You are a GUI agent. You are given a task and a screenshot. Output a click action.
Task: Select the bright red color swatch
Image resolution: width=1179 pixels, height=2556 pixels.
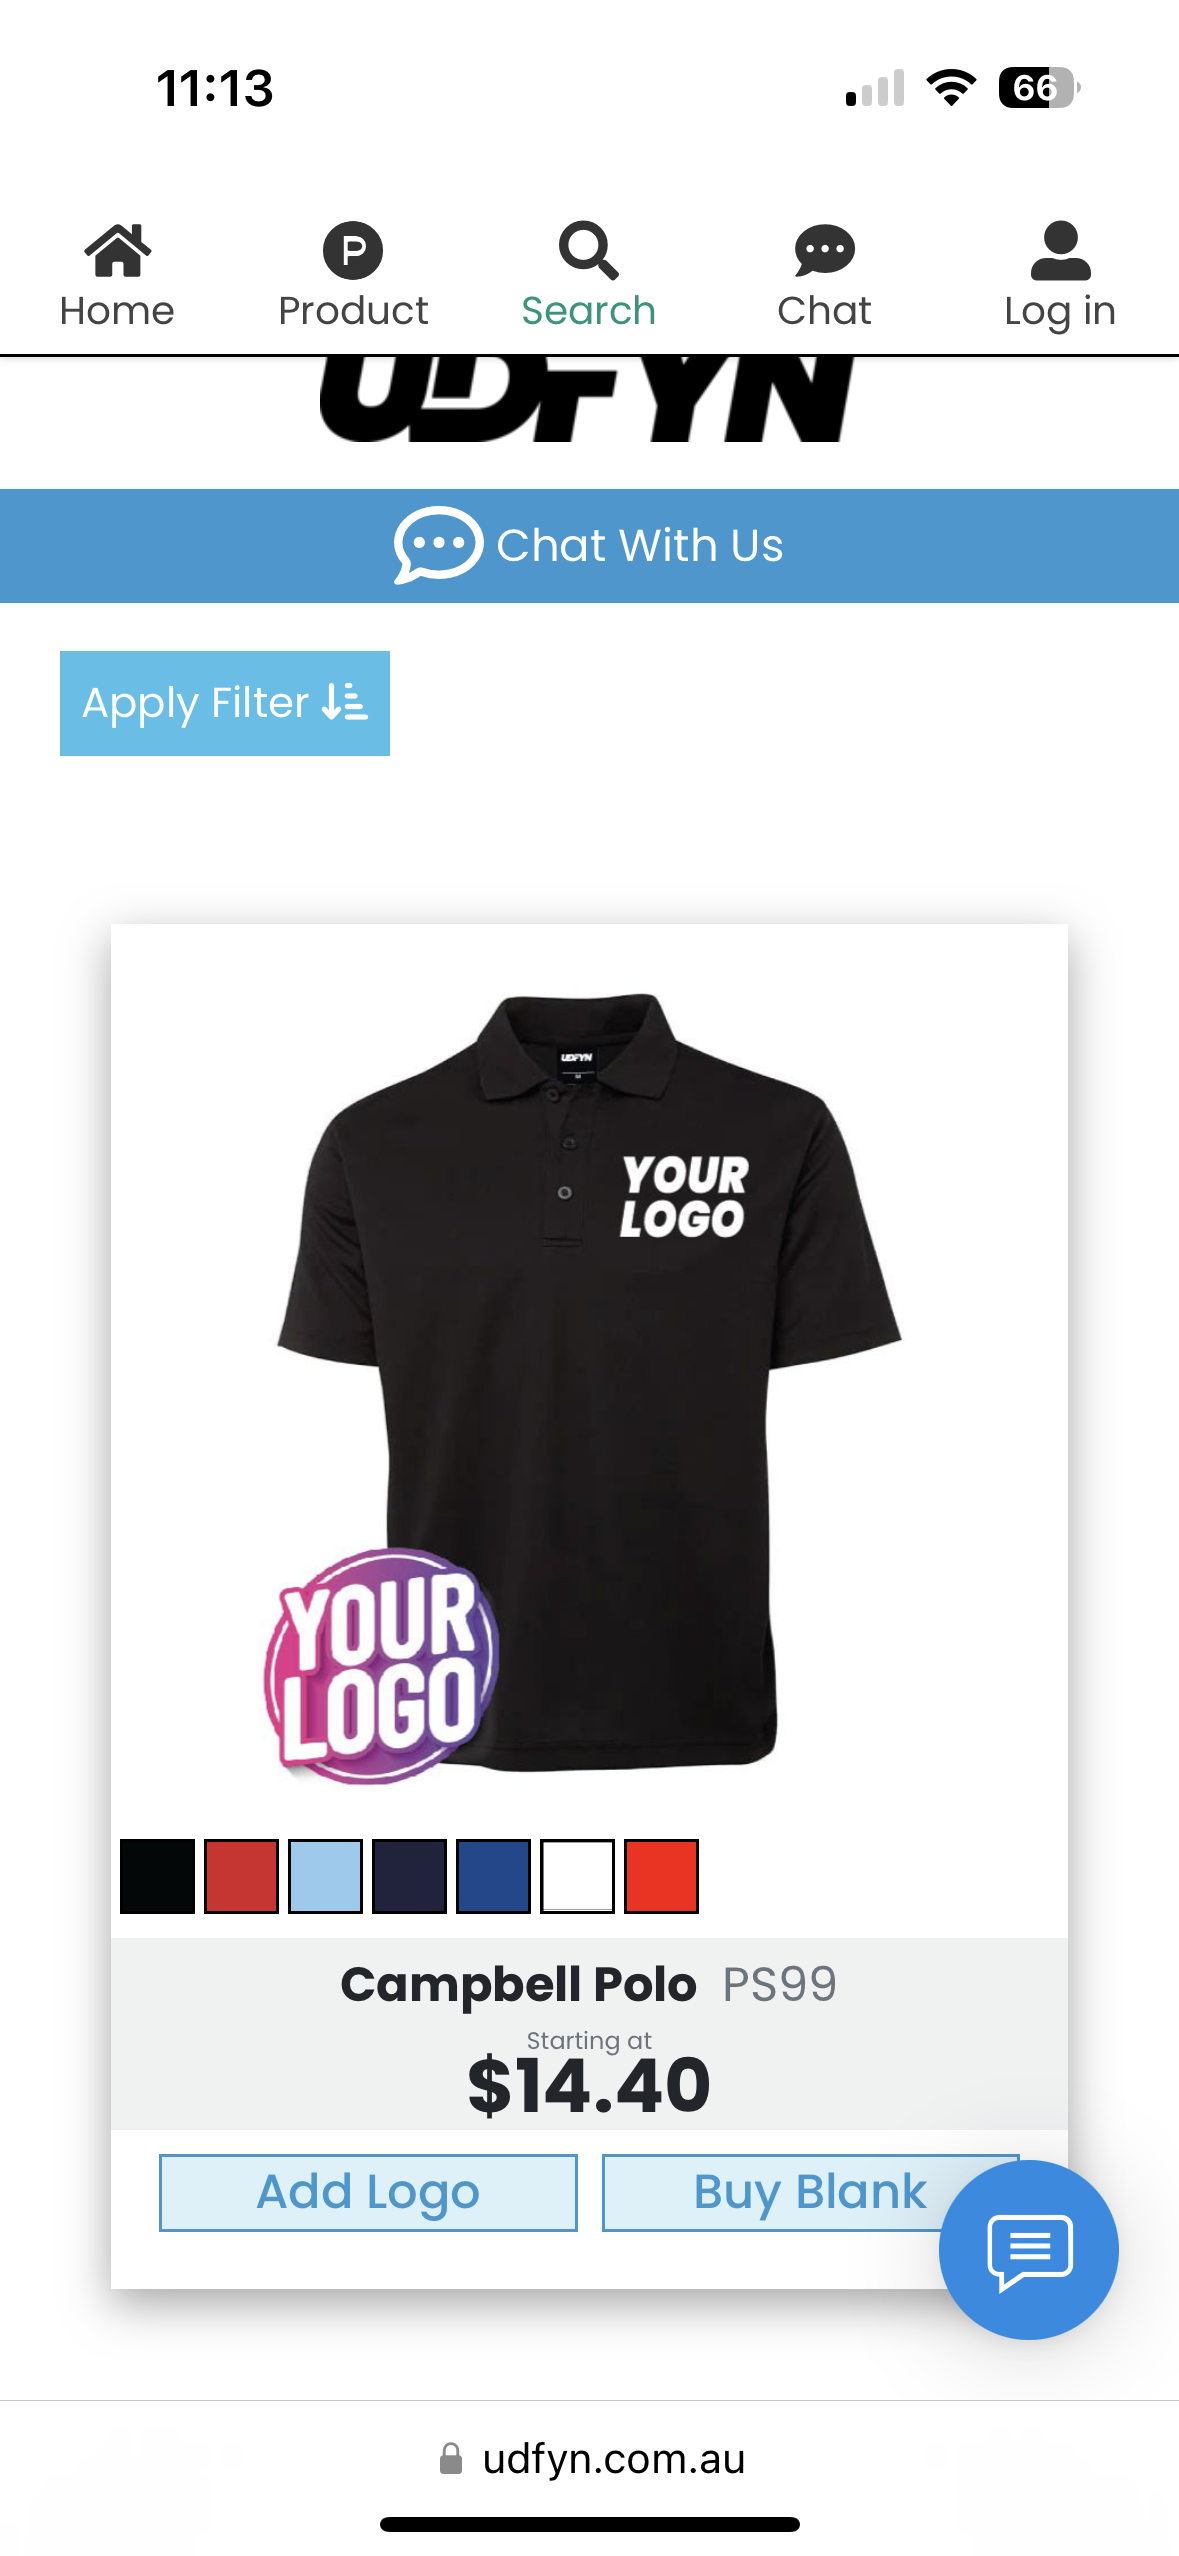[661, 1876]
